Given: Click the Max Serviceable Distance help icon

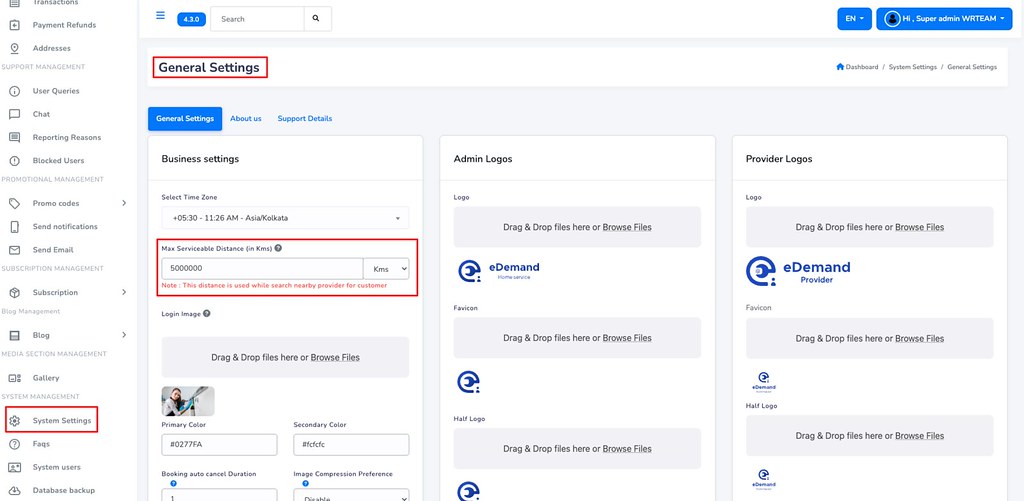Looking at the screenshot, I should click(278, 248).
